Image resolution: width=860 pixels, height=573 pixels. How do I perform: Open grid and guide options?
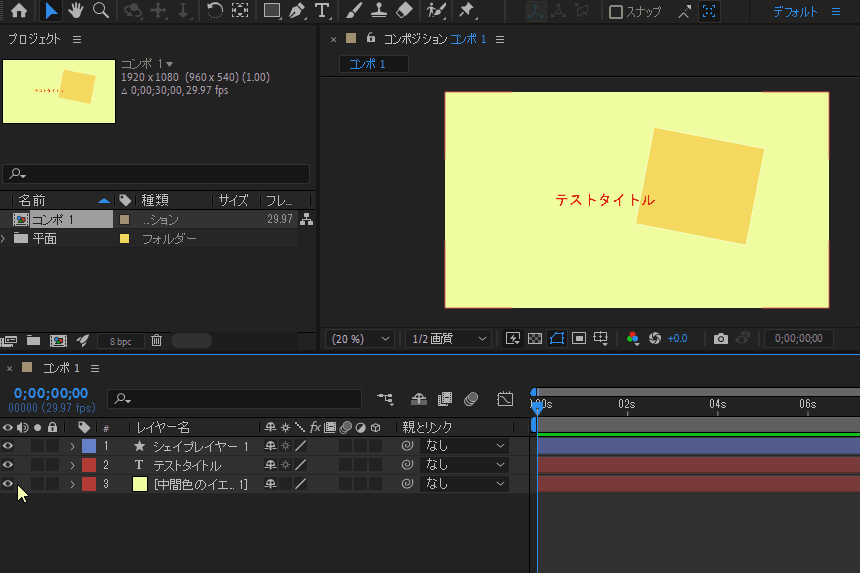(x=601, y=338)
